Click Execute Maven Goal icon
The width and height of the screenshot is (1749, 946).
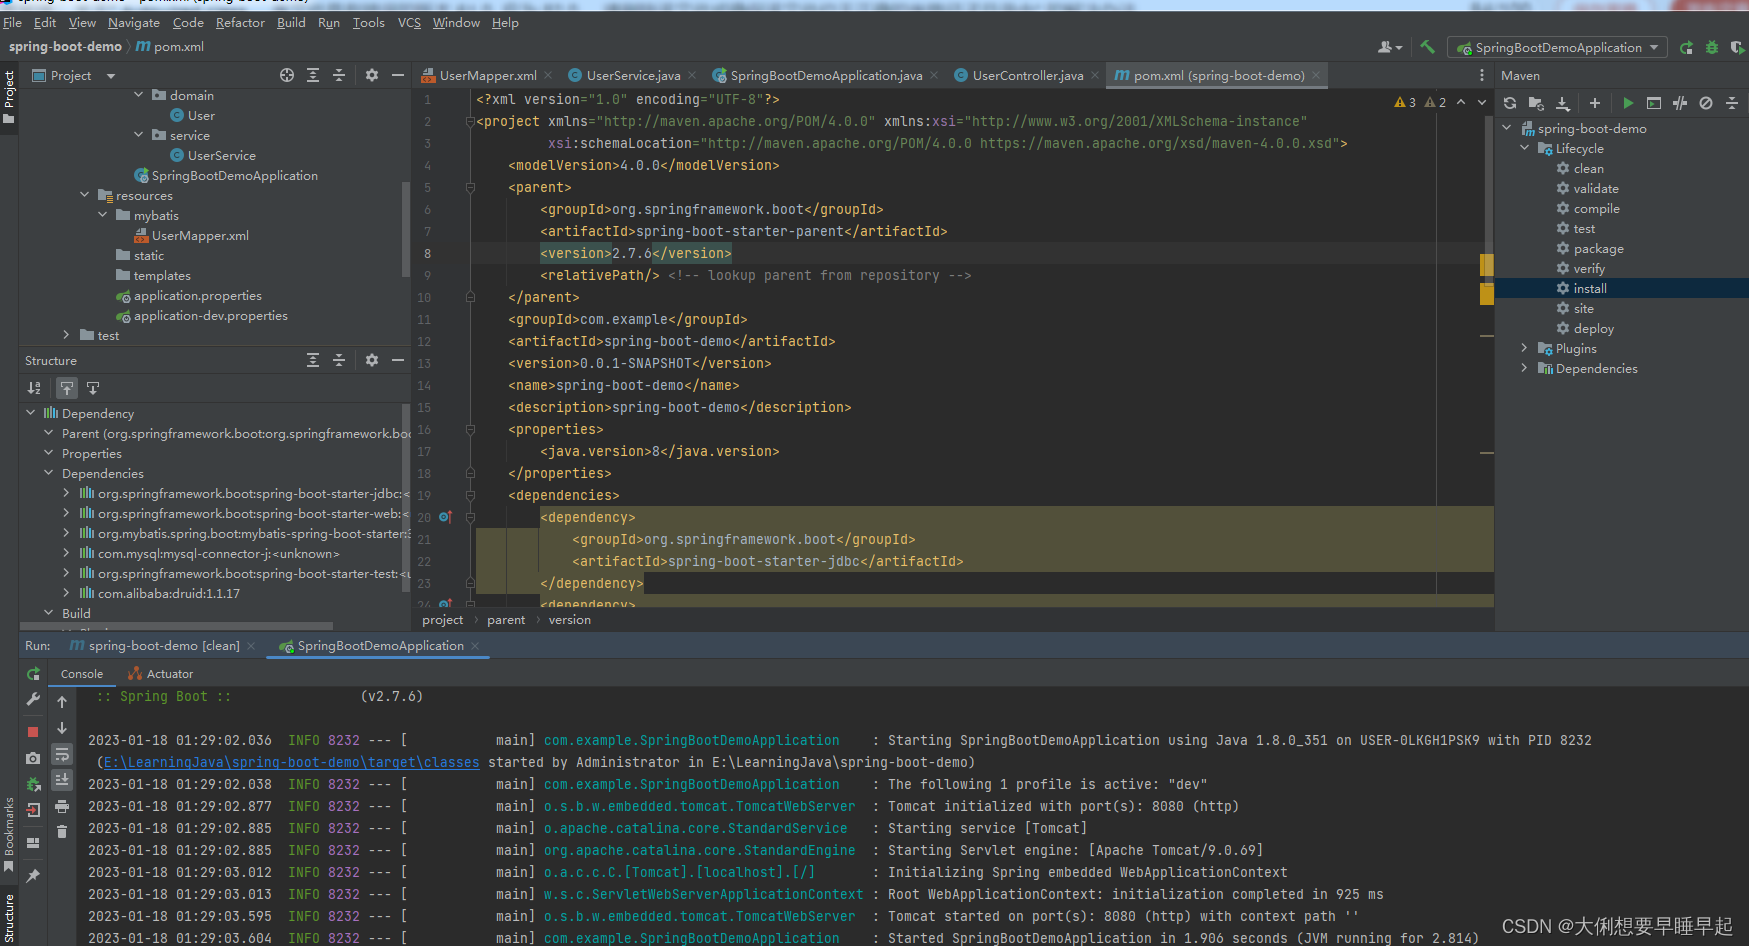pyautogui.click(x=1654, y=103)
